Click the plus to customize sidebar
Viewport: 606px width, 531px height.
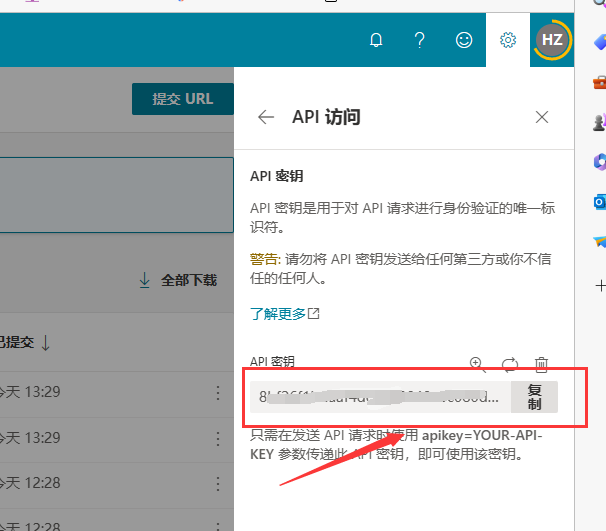(x=601, y=286)
